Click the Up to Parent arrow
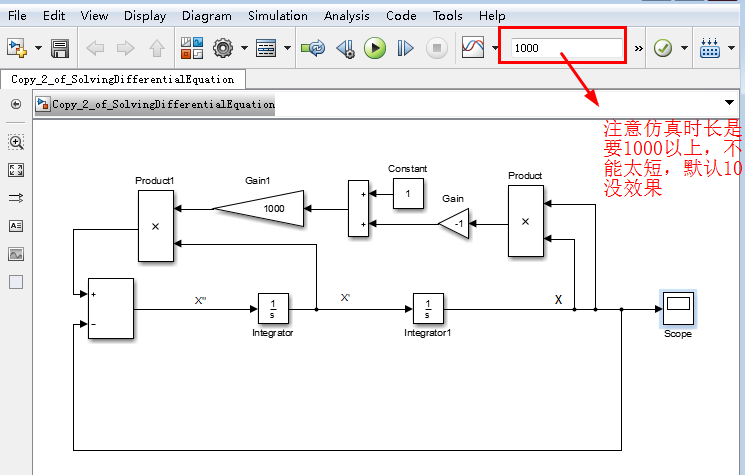The width and height of the screenshot is (745, 475). click(157, 48)
